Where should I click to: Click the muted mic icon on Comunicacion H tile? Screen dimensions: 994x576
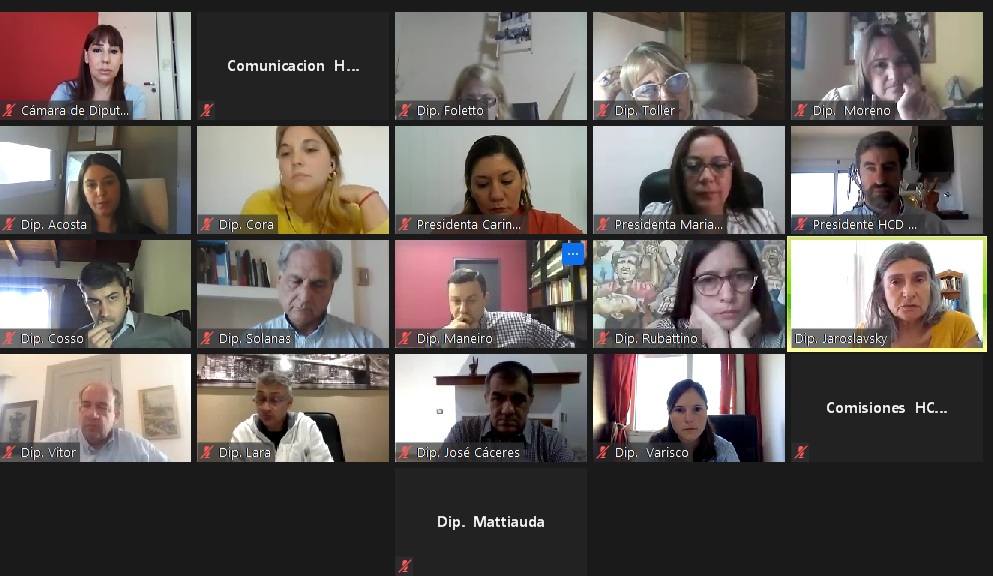(x=207, y=110)
